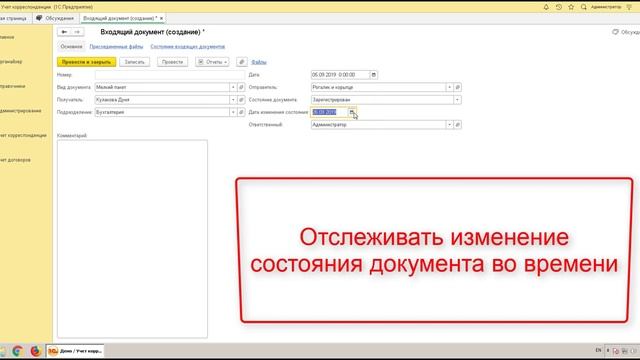Open the Состояния входящих документов section
This screenshot has width=640, height=360.
[x=188, y=47]
